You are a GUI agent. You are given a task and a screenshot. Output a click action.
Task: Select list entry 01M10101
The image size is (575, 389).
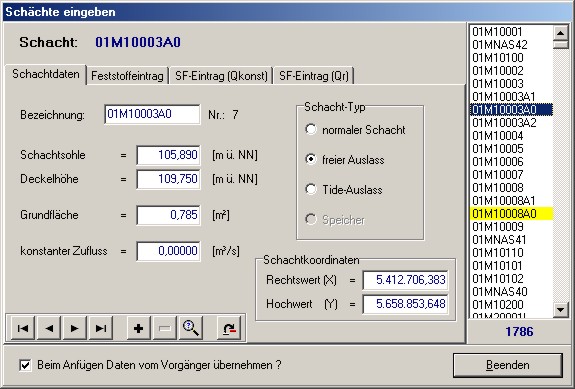[x=511, y=266]
